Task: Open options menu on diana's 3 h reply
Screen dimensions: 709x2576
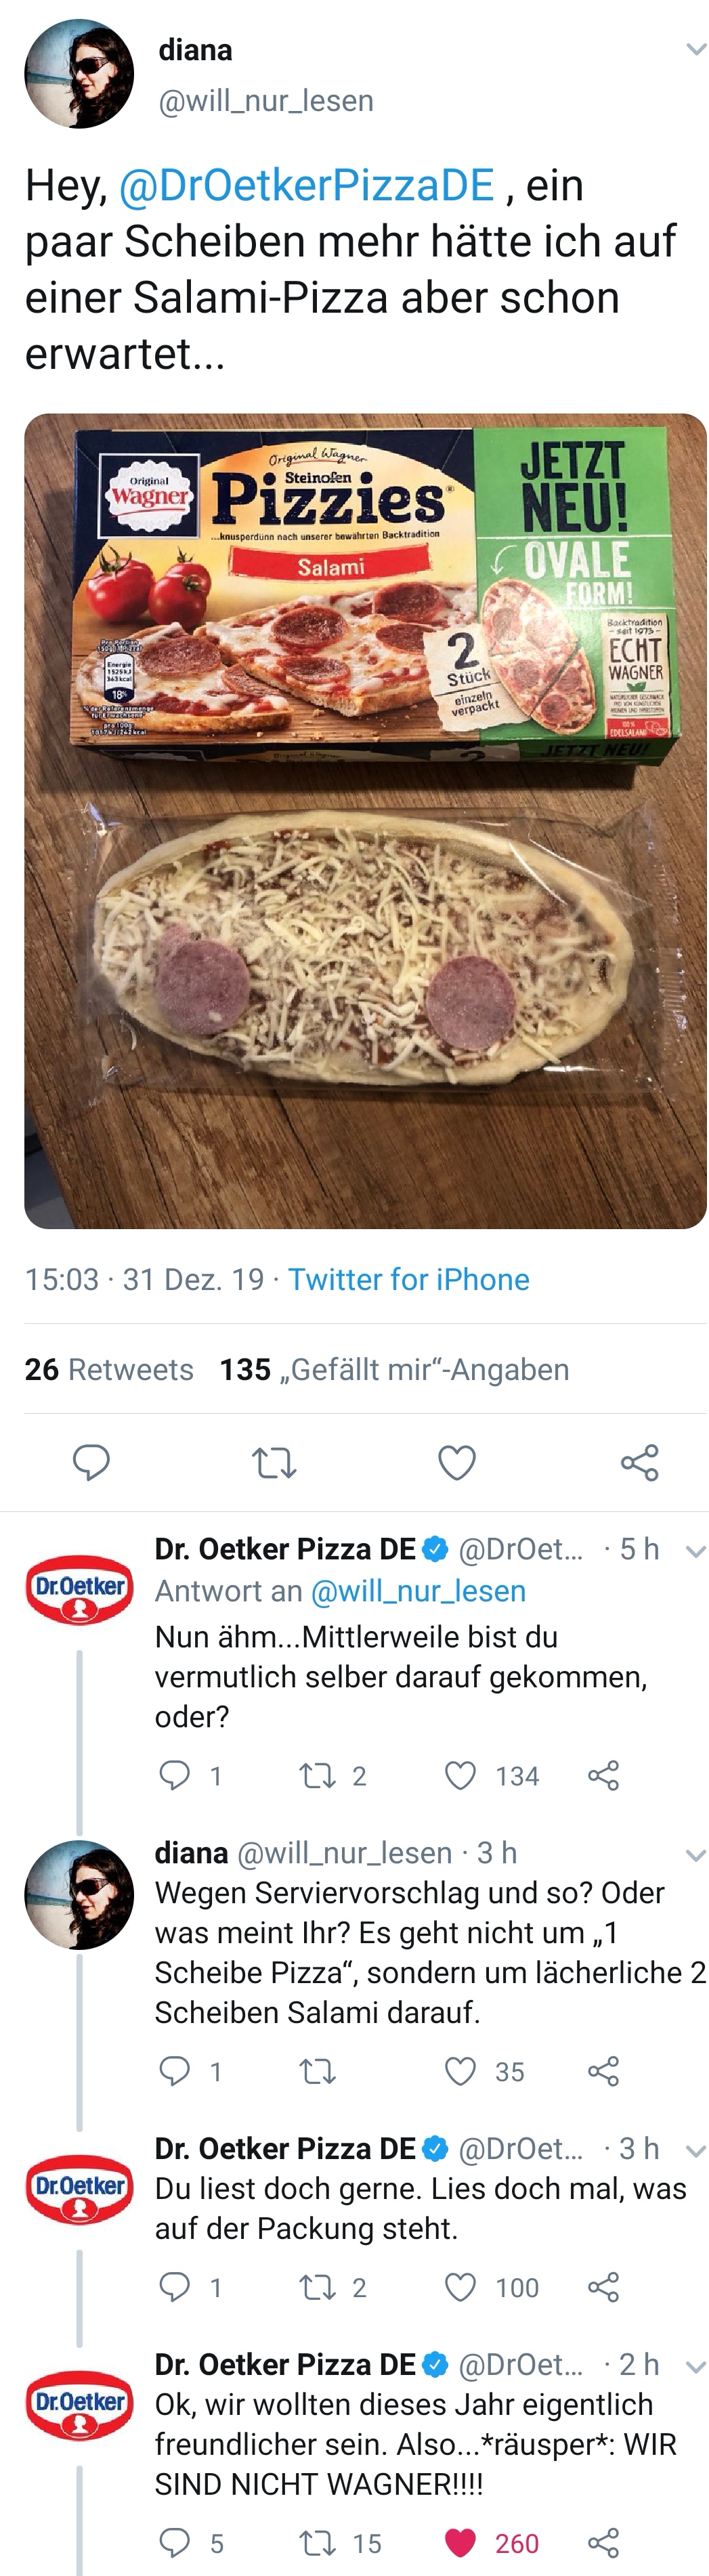Action: pyautogui.click(x=695, y=1854)
